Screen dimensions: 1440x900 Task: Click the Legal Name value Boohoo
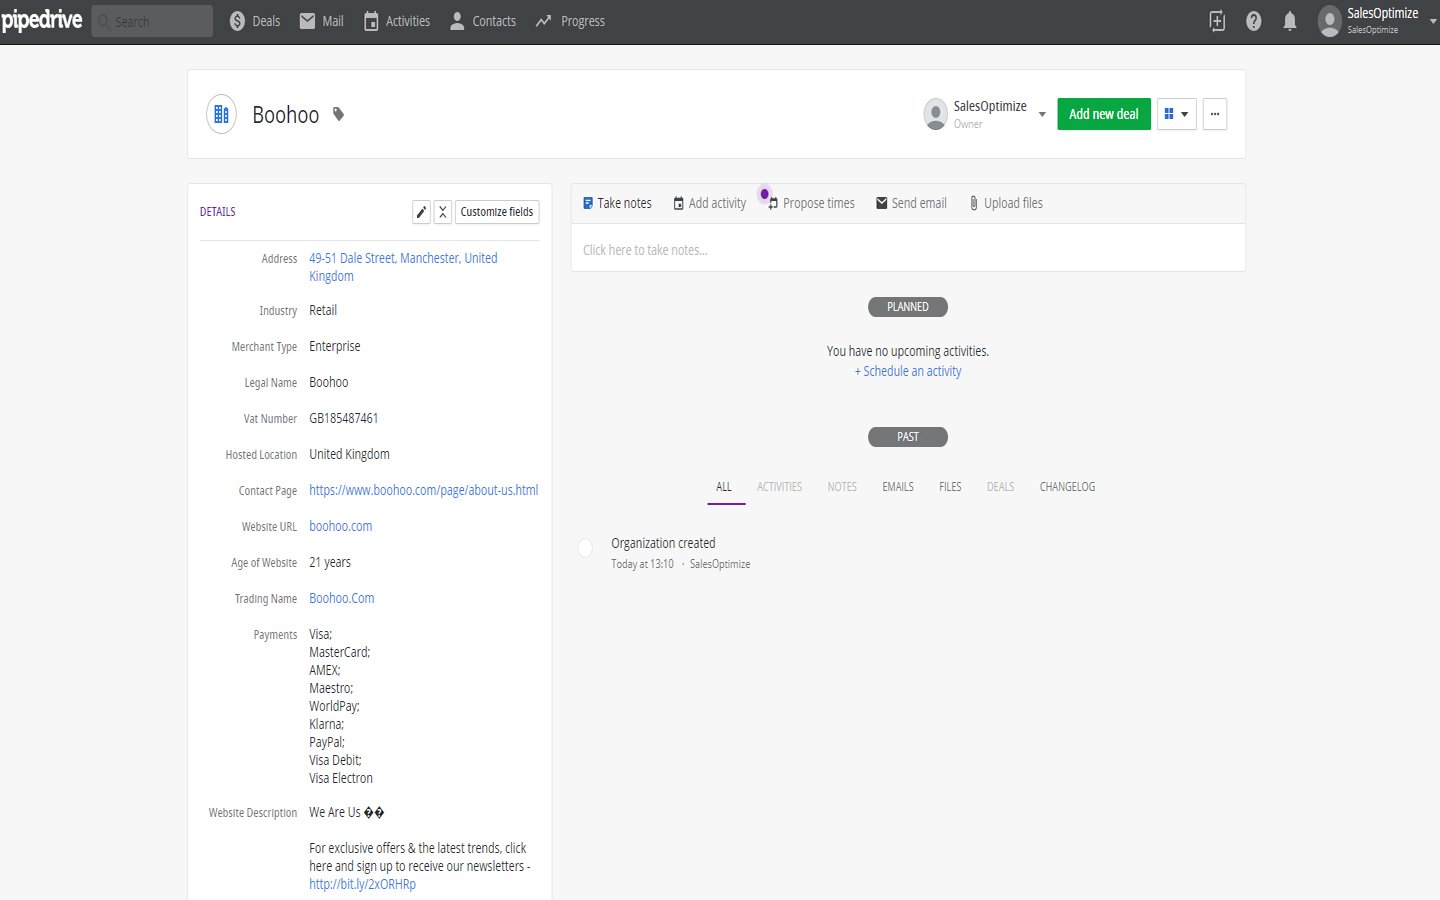click(x=329, y=382)
